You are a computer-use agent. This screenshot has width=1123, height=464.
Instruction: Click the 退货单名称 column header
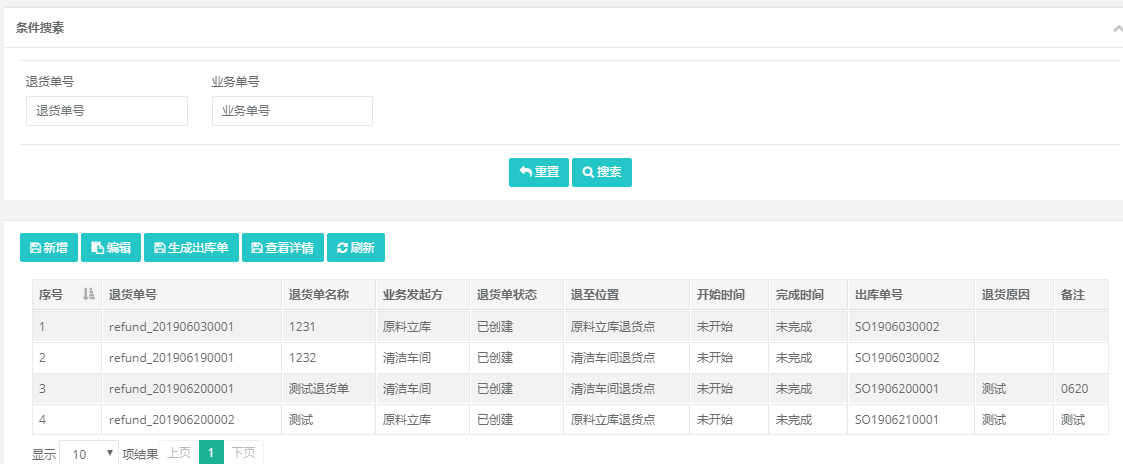328,294
